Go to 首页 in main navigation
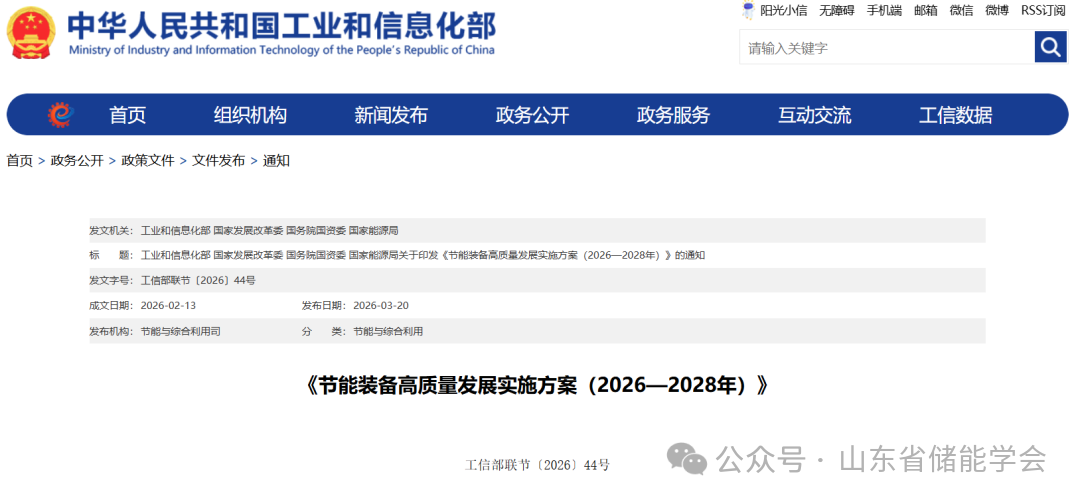The image size is (1080, 502). pos(127,115)
